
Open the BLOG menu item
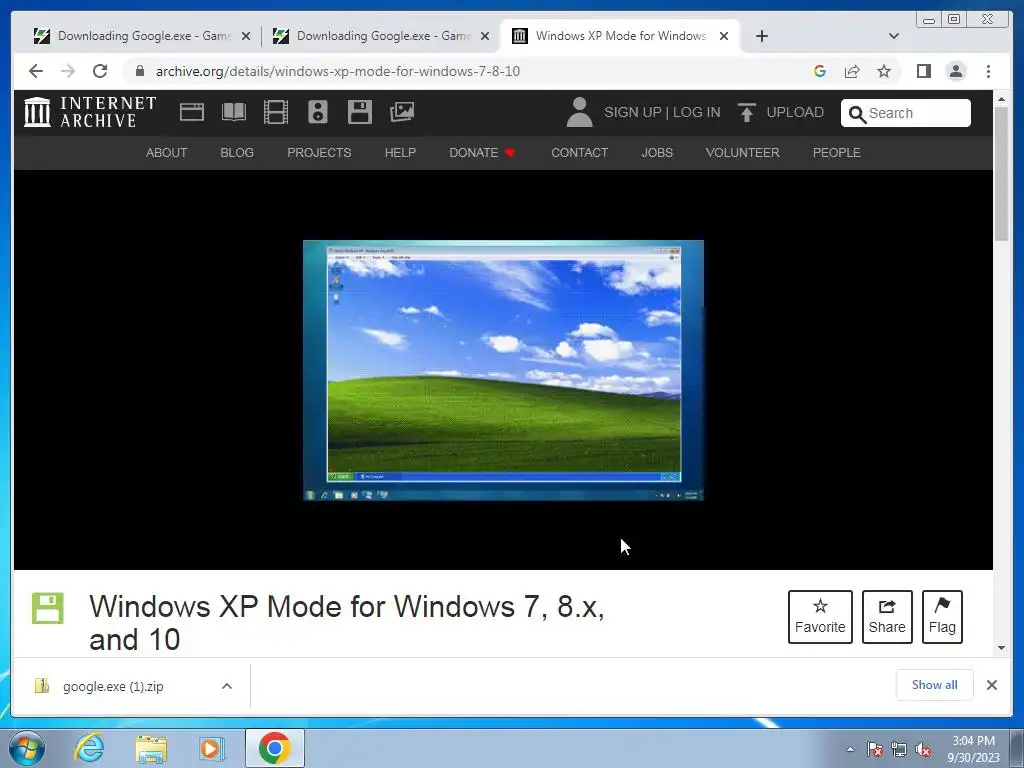[x=237, y=153]
